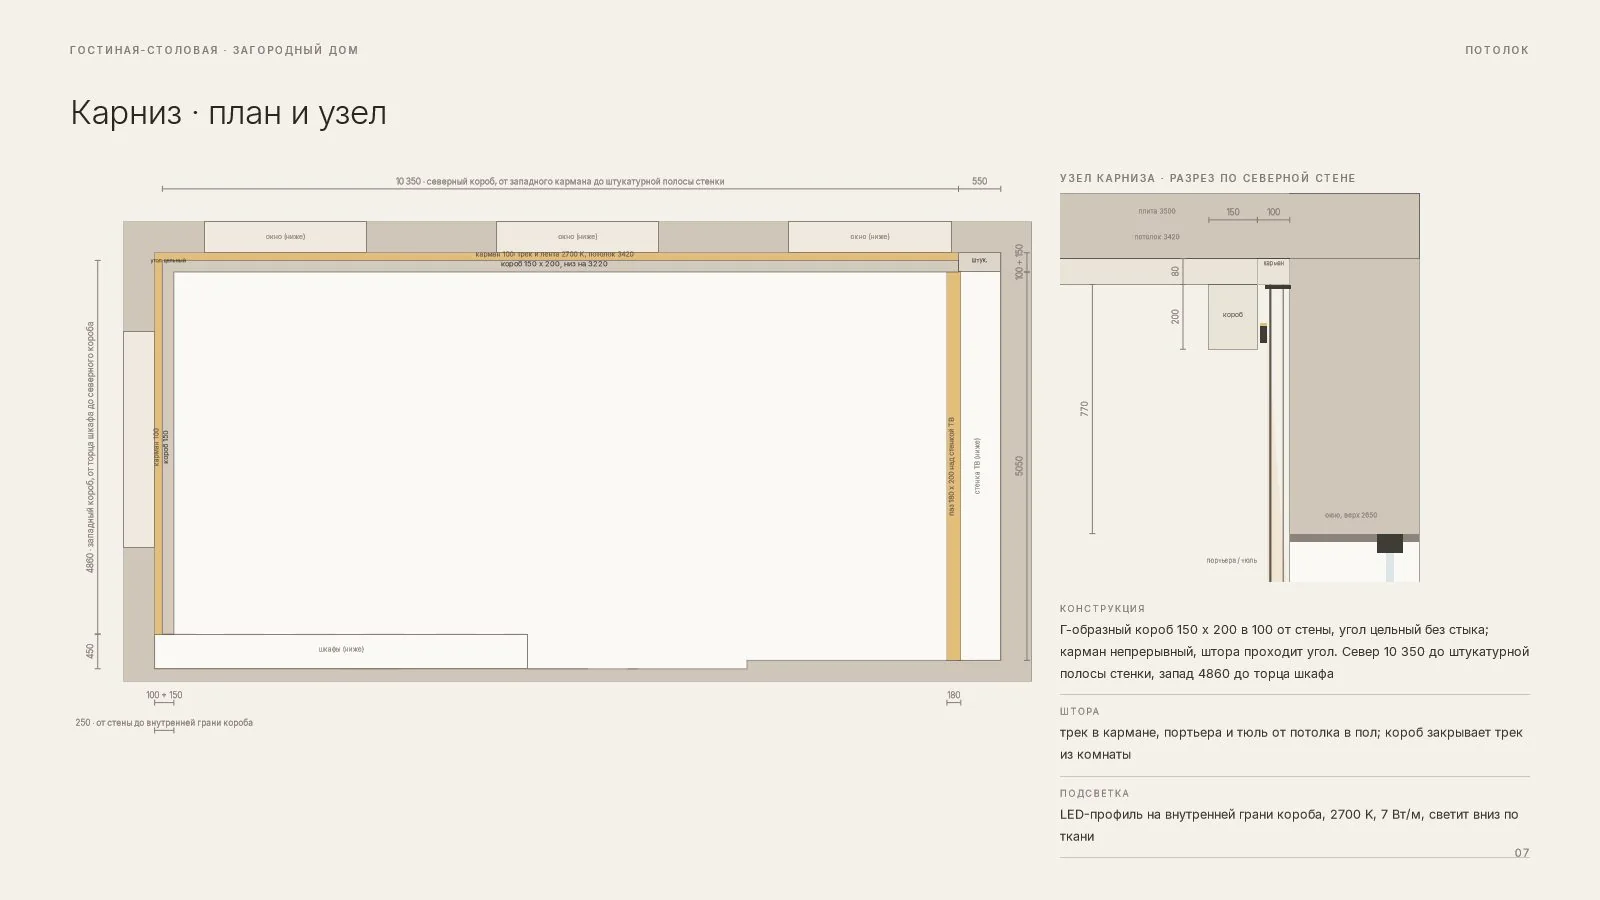Click the 'окно, верх 2650' label

click(x=1351, y=515)
